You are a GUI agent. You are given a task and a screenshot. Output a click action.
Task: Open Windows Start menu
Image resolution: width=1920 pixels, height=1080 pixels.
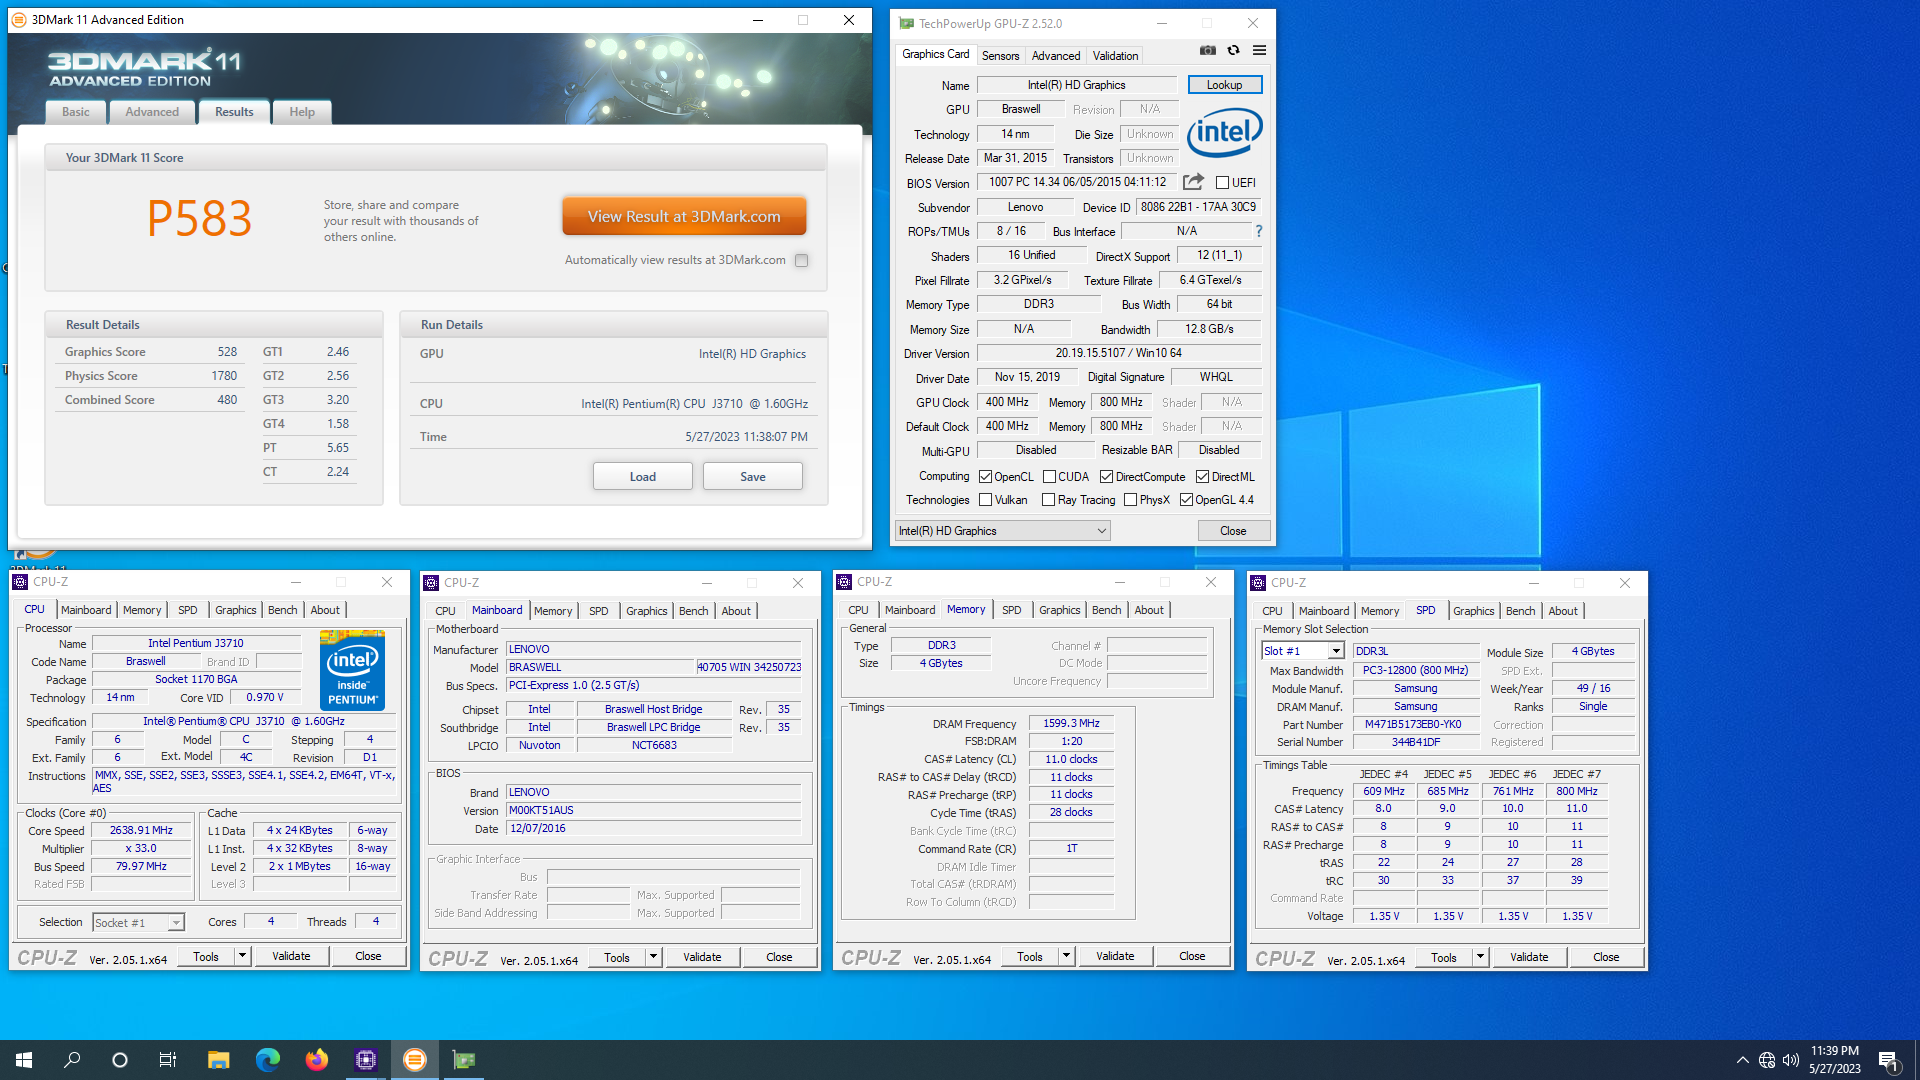tap(24, 1060)
